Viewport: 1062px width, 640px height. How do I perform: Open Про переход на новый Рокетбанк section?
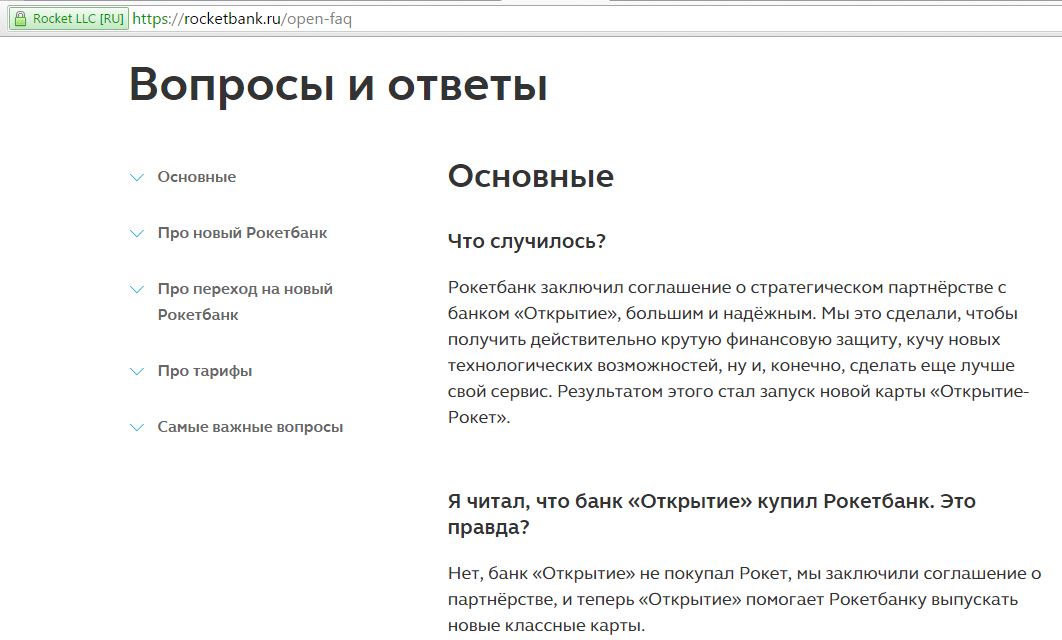[x=244, y=301]
